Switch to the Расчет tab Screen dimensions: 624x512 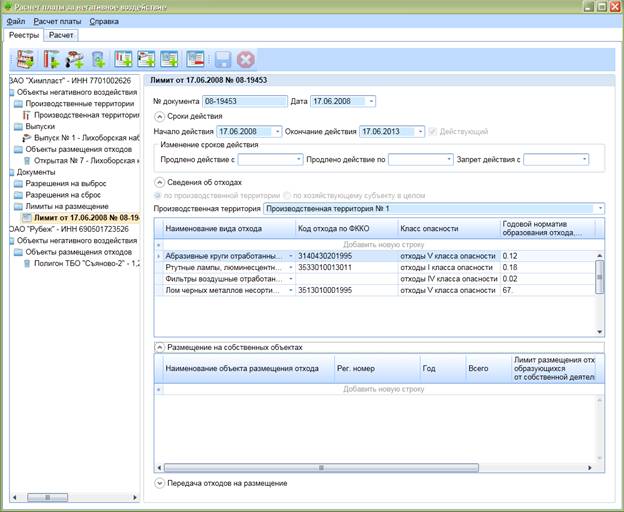click(61, 35)
